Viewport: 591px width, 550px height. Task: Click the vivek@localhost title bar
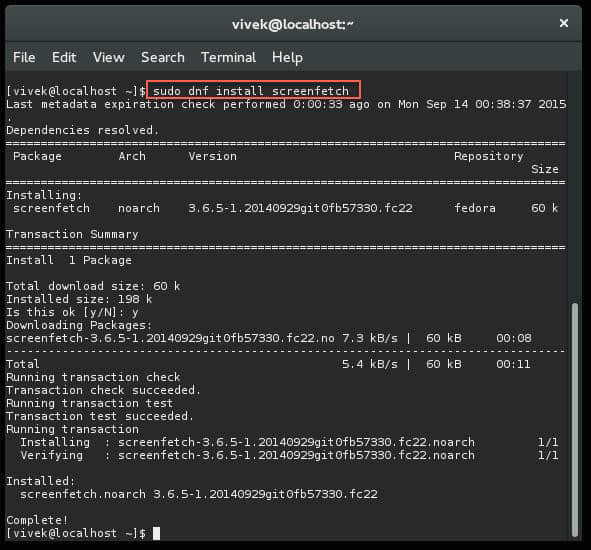point(293,25)
